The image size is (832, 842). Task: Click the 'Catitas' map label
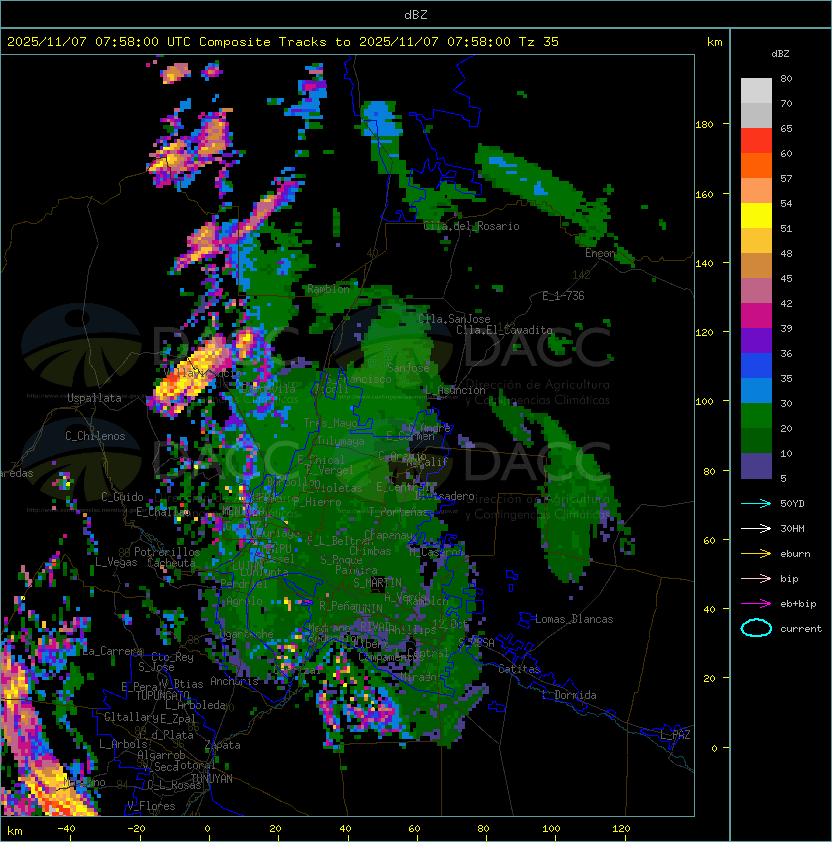pos(519,669)
